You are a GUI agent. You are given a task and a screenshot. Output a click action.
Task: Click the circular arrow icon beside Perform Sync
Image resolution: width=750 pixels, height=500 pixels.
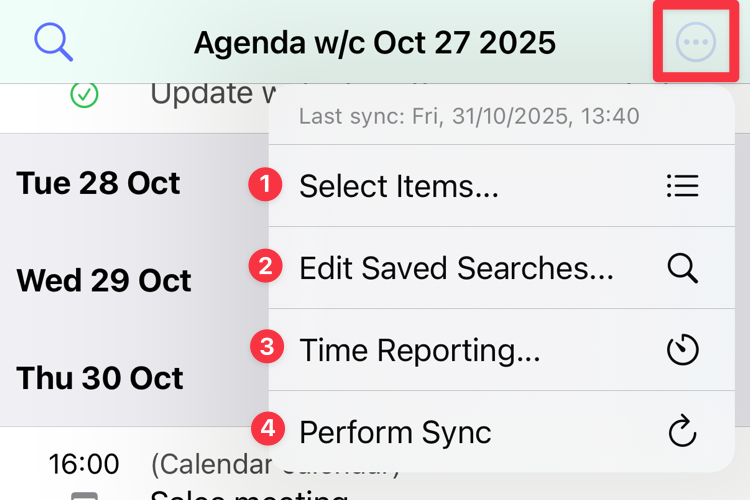tap(682, 432)
